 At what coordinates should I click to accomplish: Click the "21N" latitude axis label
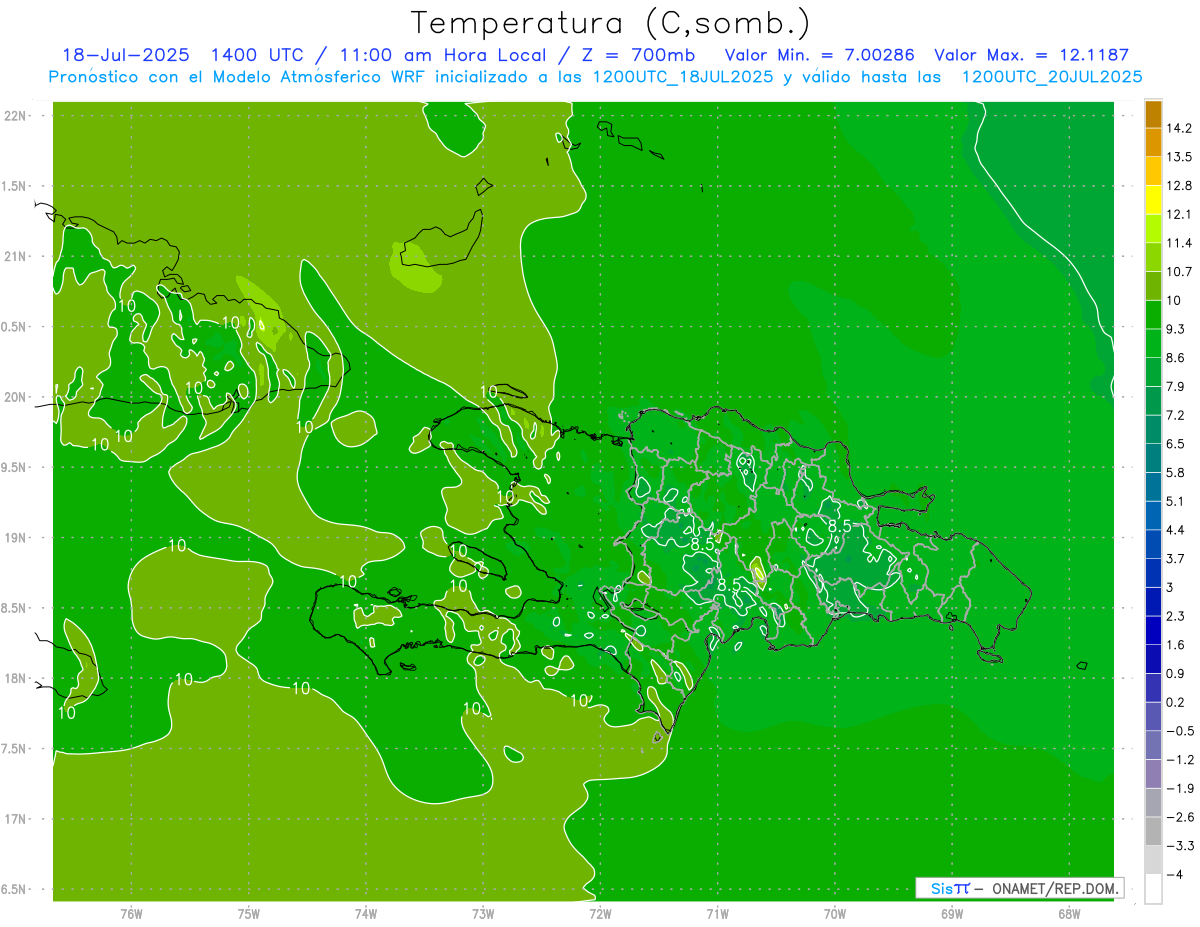(x=15, y=257)
